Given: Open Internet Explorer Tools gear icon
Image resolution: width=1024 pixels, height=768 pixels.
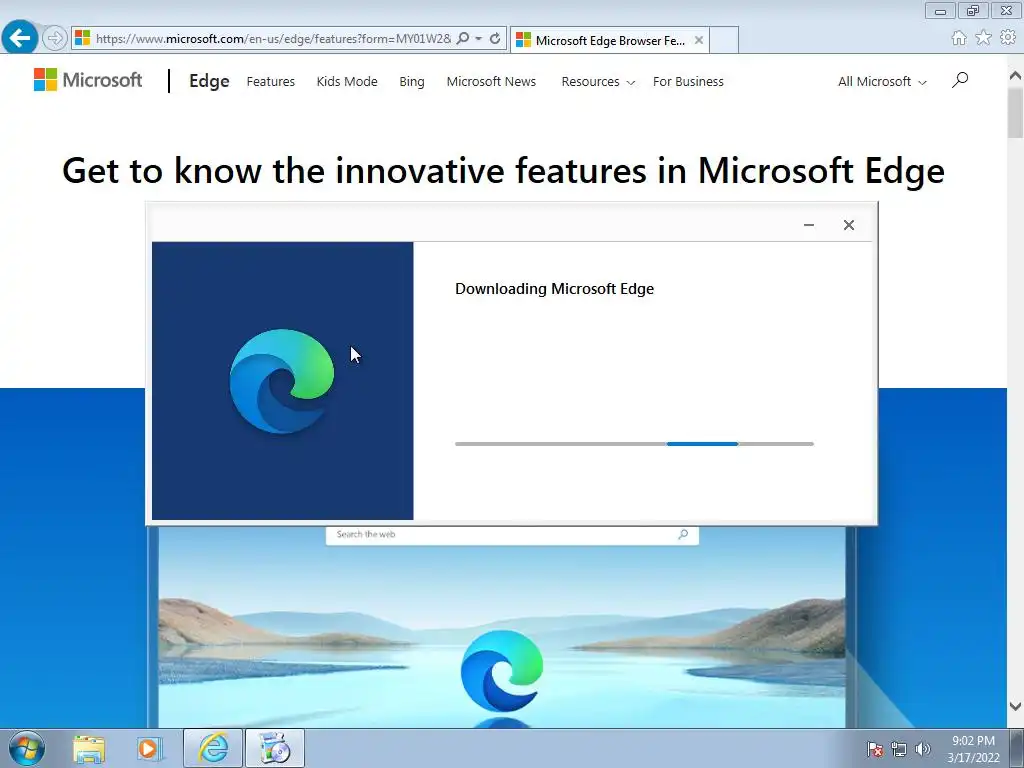Looking at the screenshot, I should pyautogui.click(x=1008, y=38).
